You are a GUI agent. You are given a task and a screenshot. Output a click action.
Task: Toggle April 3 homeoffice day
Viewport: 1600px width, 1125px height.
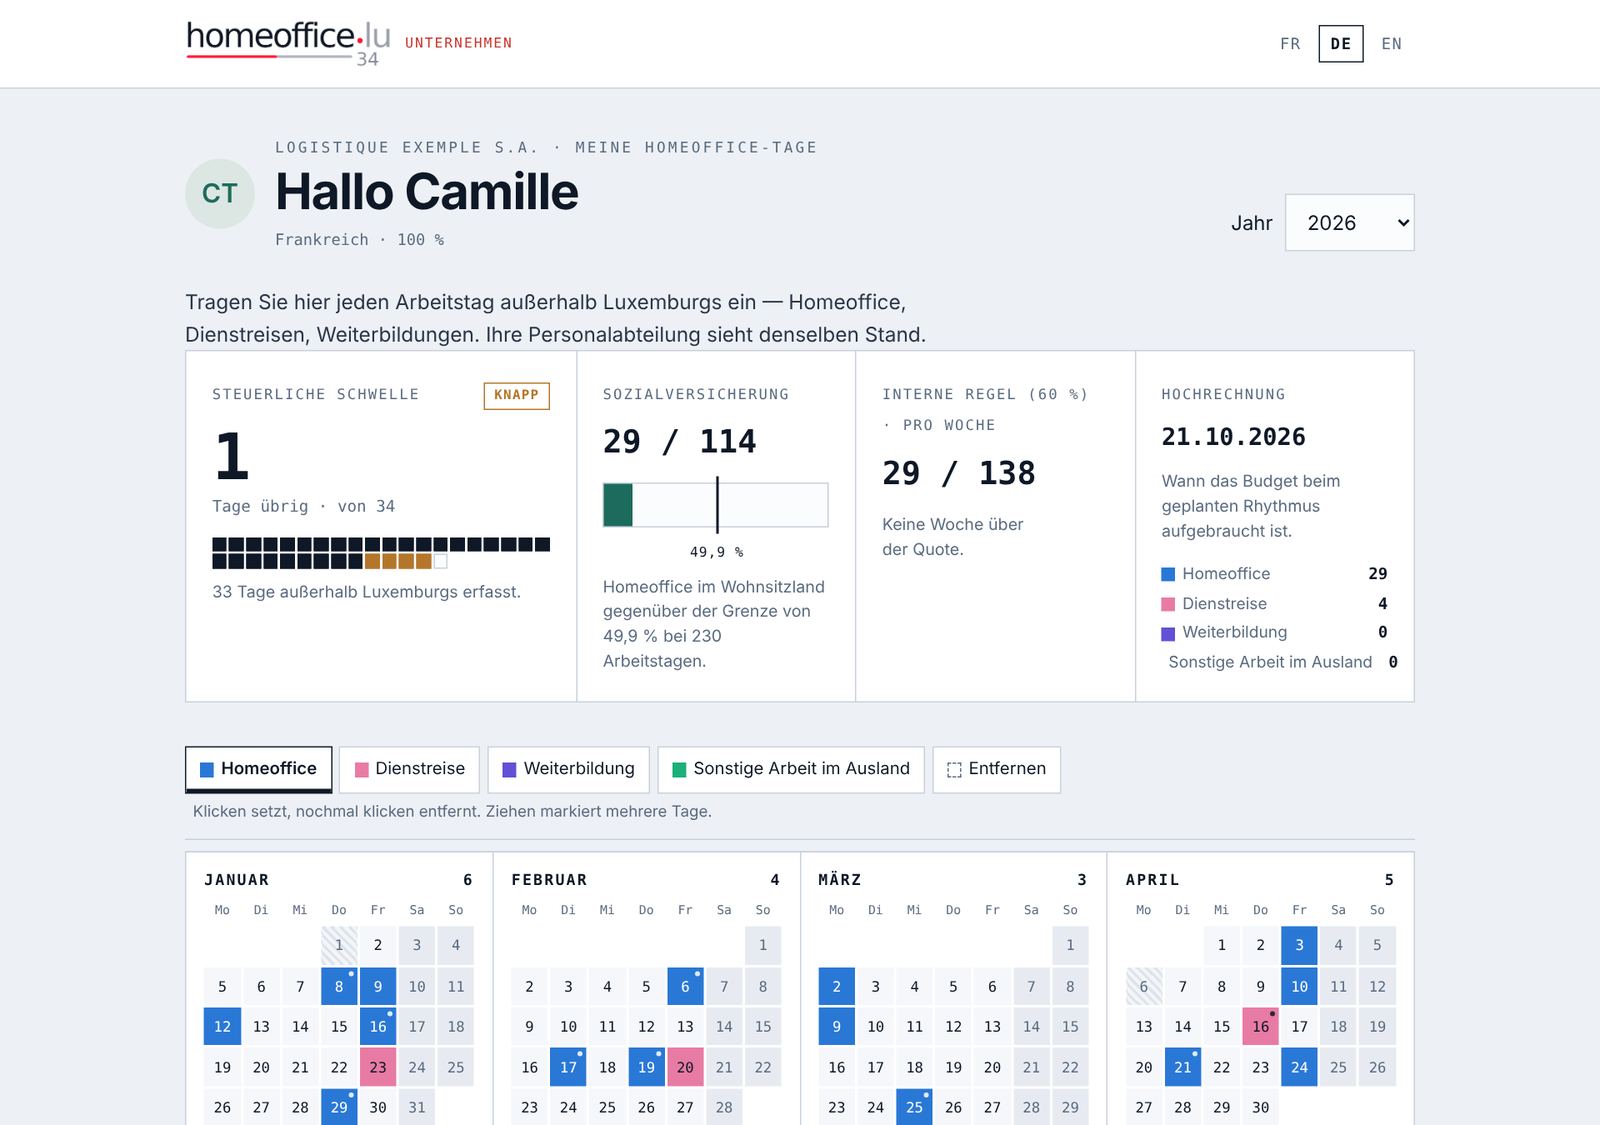(1299, 945)
